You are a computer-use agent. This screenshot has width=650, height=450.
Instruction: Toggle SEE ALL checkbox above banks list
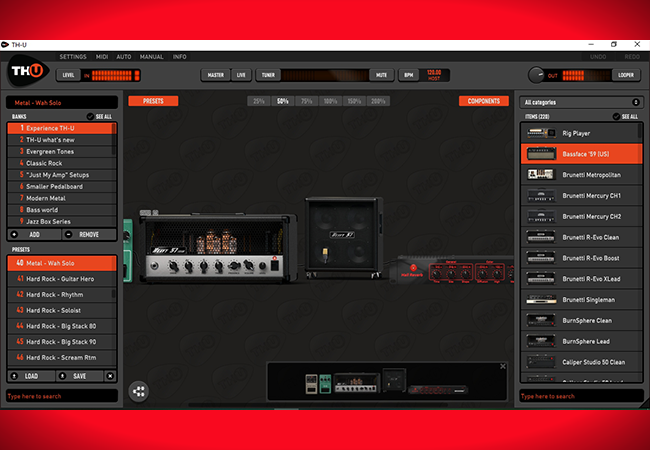(90, 116)
